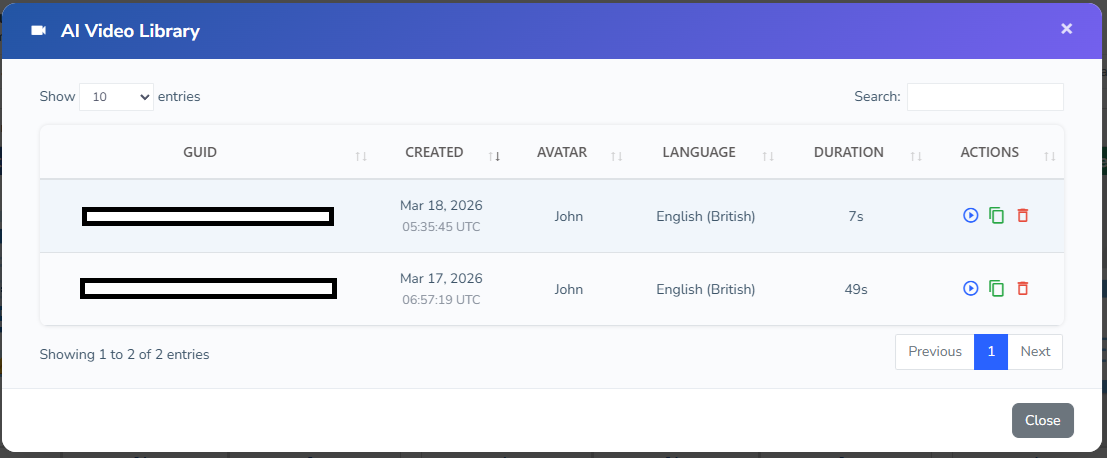The width and height of the screenshot is (1107, 458).
Task: Click the Actions column sort arrows
Action: [1049, 156]
